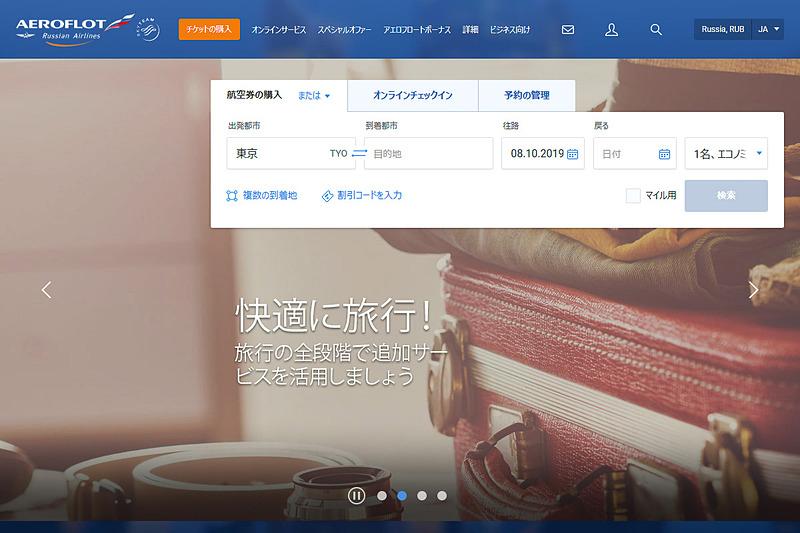Open the 詳細 menu
Image resolution: width=800 pixels, height=533 pixels.
pos(470,30)
